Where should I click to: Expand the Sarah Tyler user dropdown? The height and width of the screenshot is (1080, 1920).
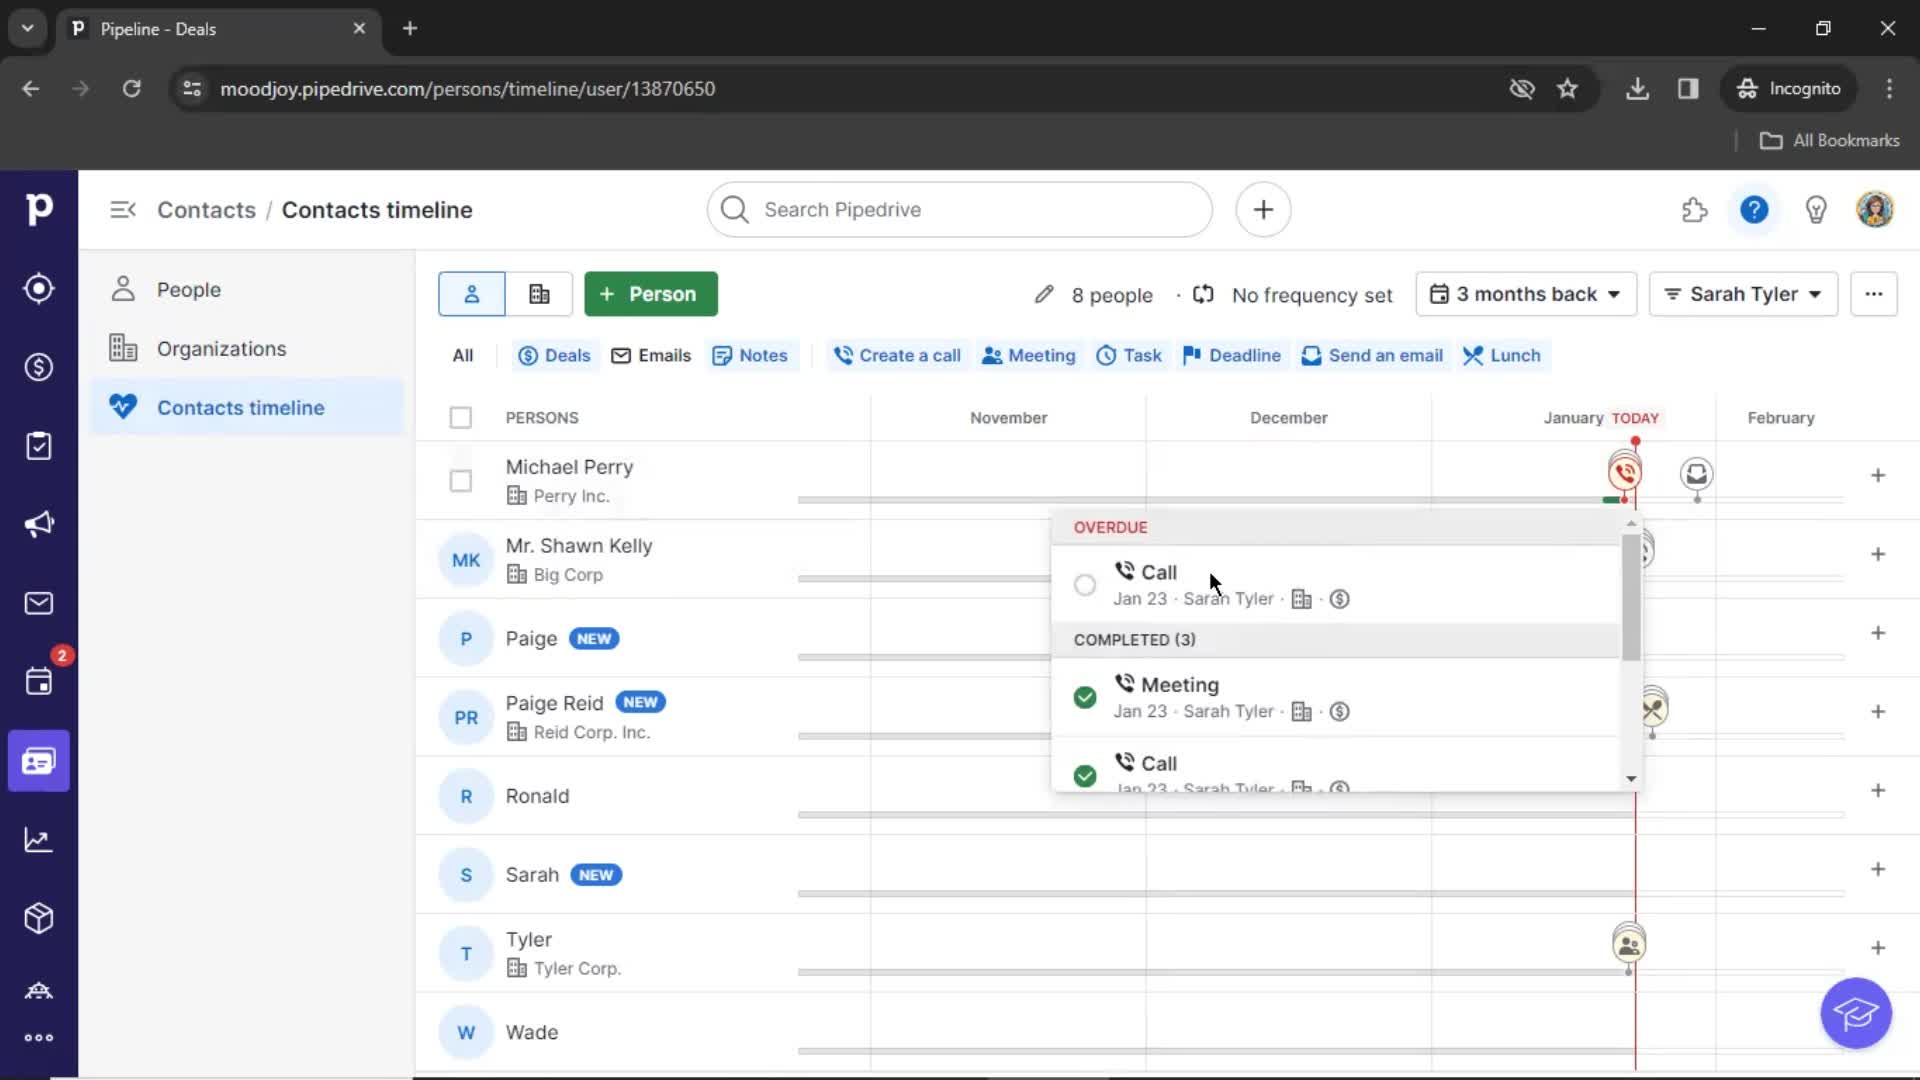coord(1743,294)
